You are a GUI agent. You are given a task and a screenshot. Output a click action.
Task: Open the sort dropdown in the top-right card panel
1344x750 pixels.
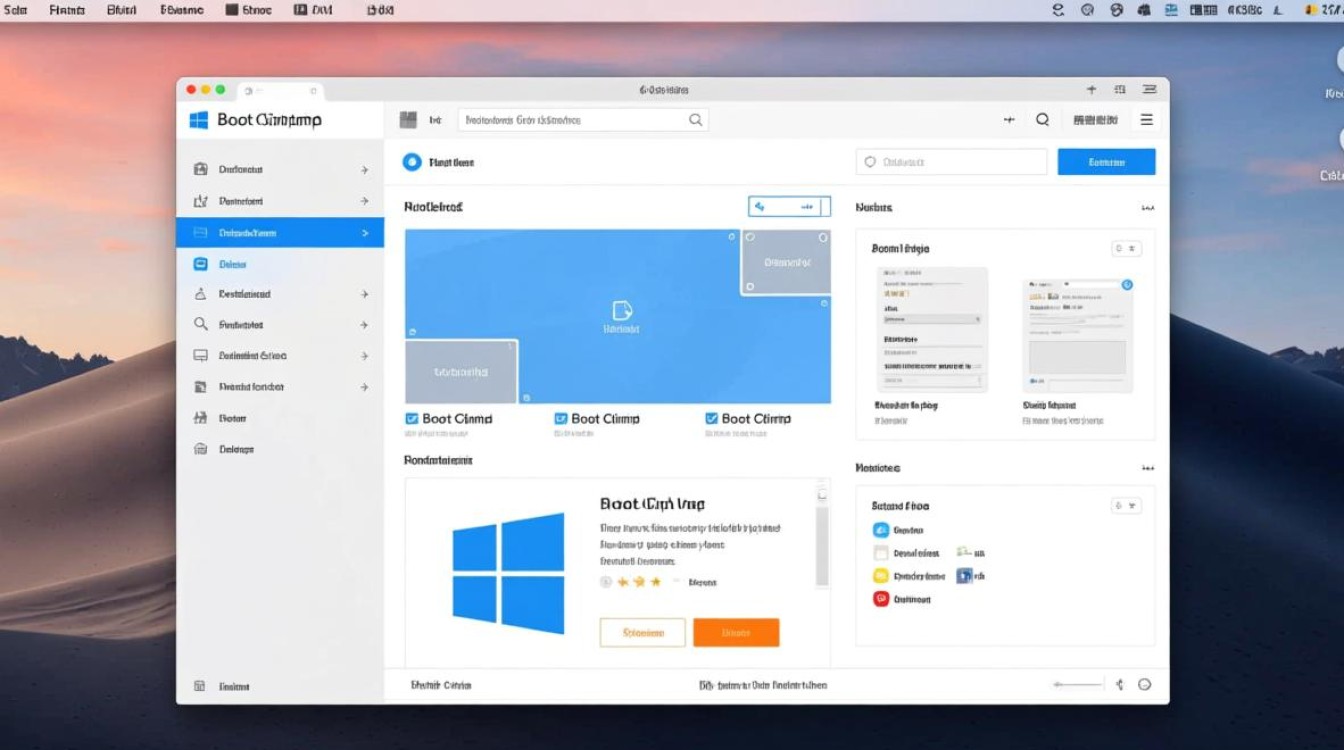click(1126, 247)
